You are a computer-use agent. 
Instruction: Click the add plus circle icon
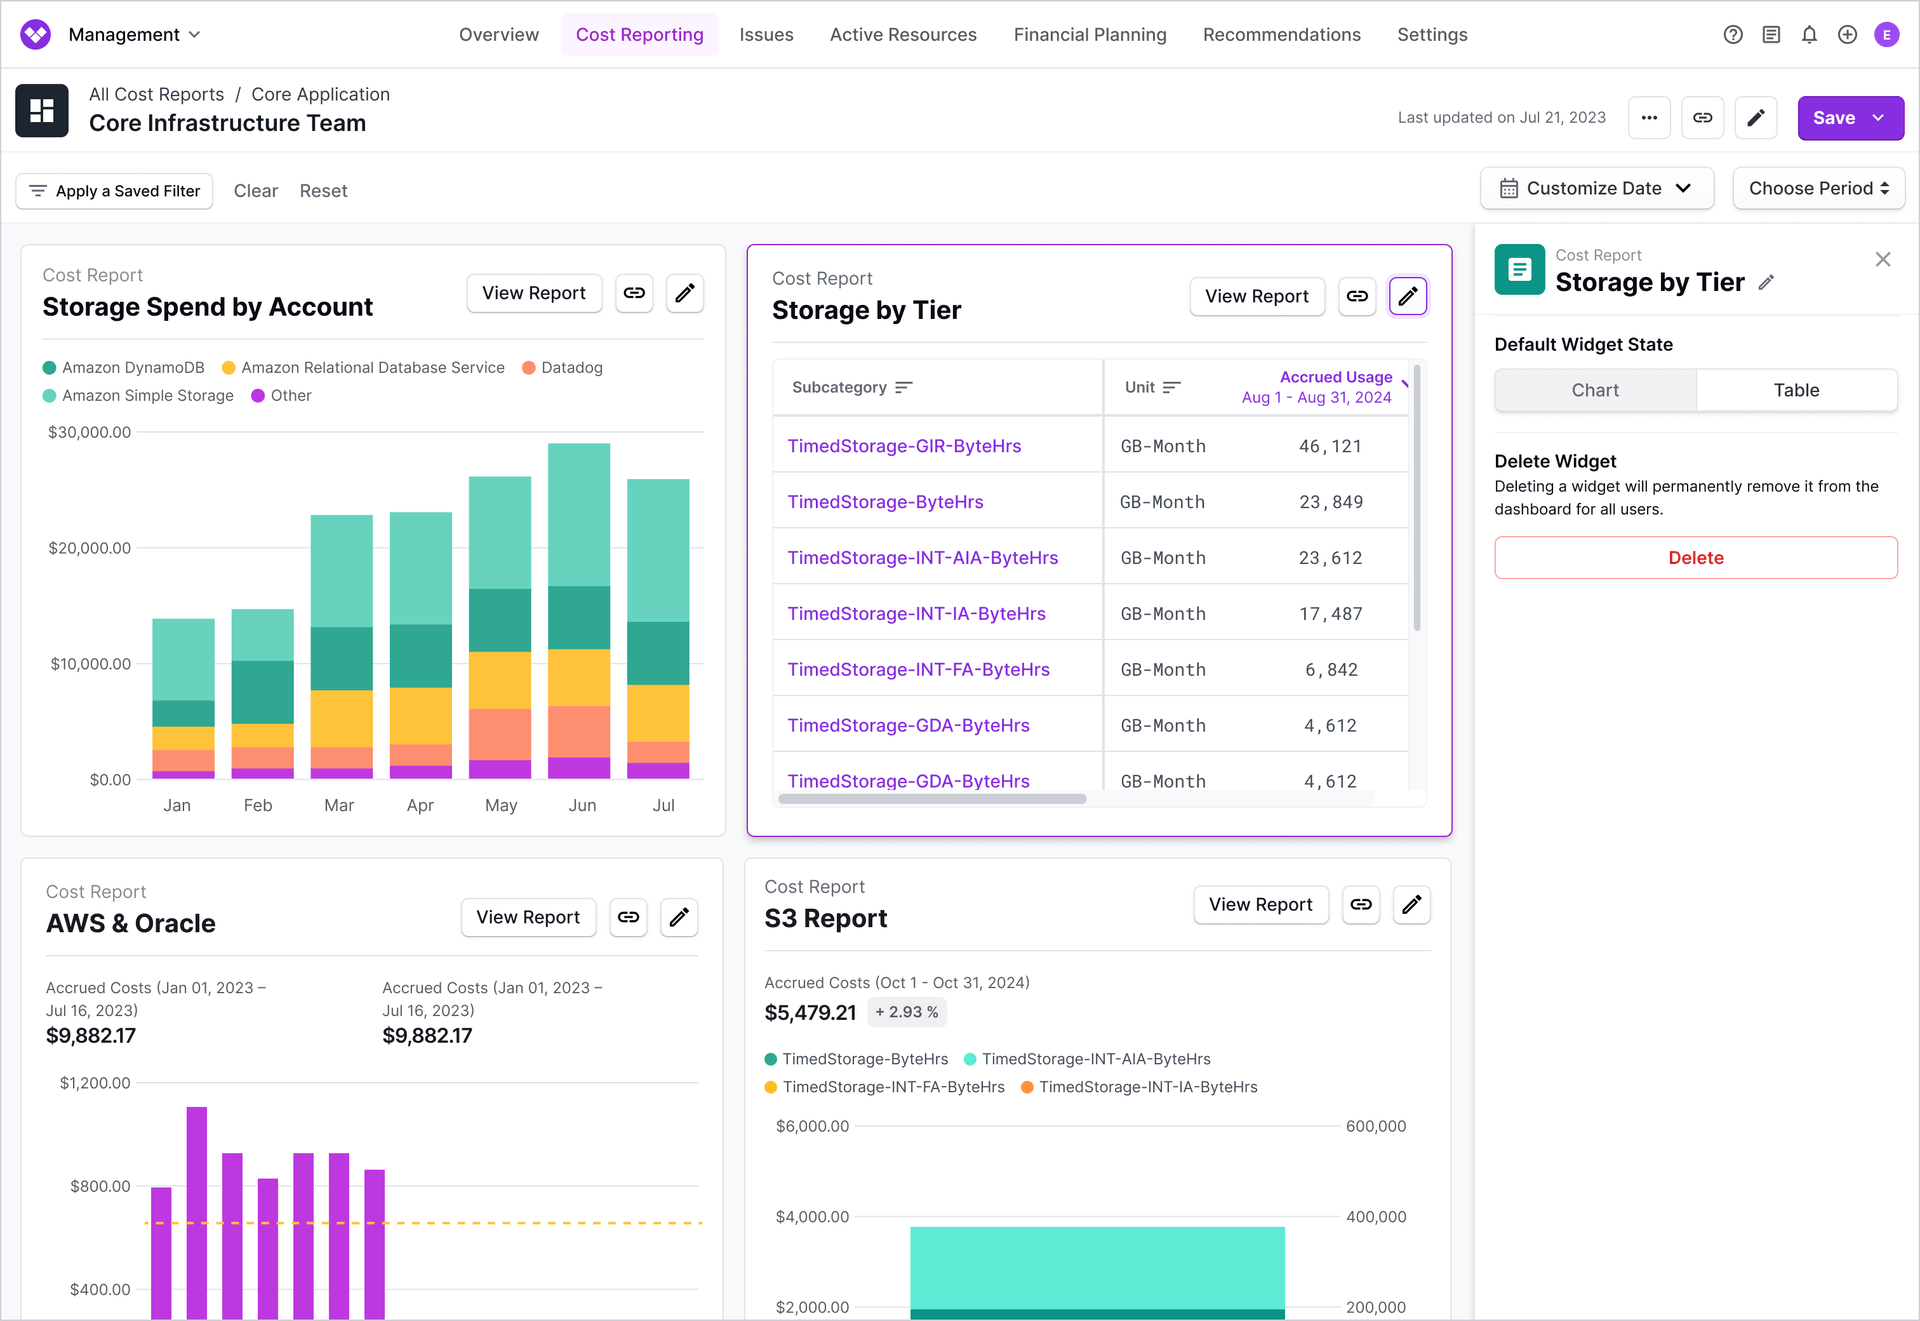(x=1847, y=35)
